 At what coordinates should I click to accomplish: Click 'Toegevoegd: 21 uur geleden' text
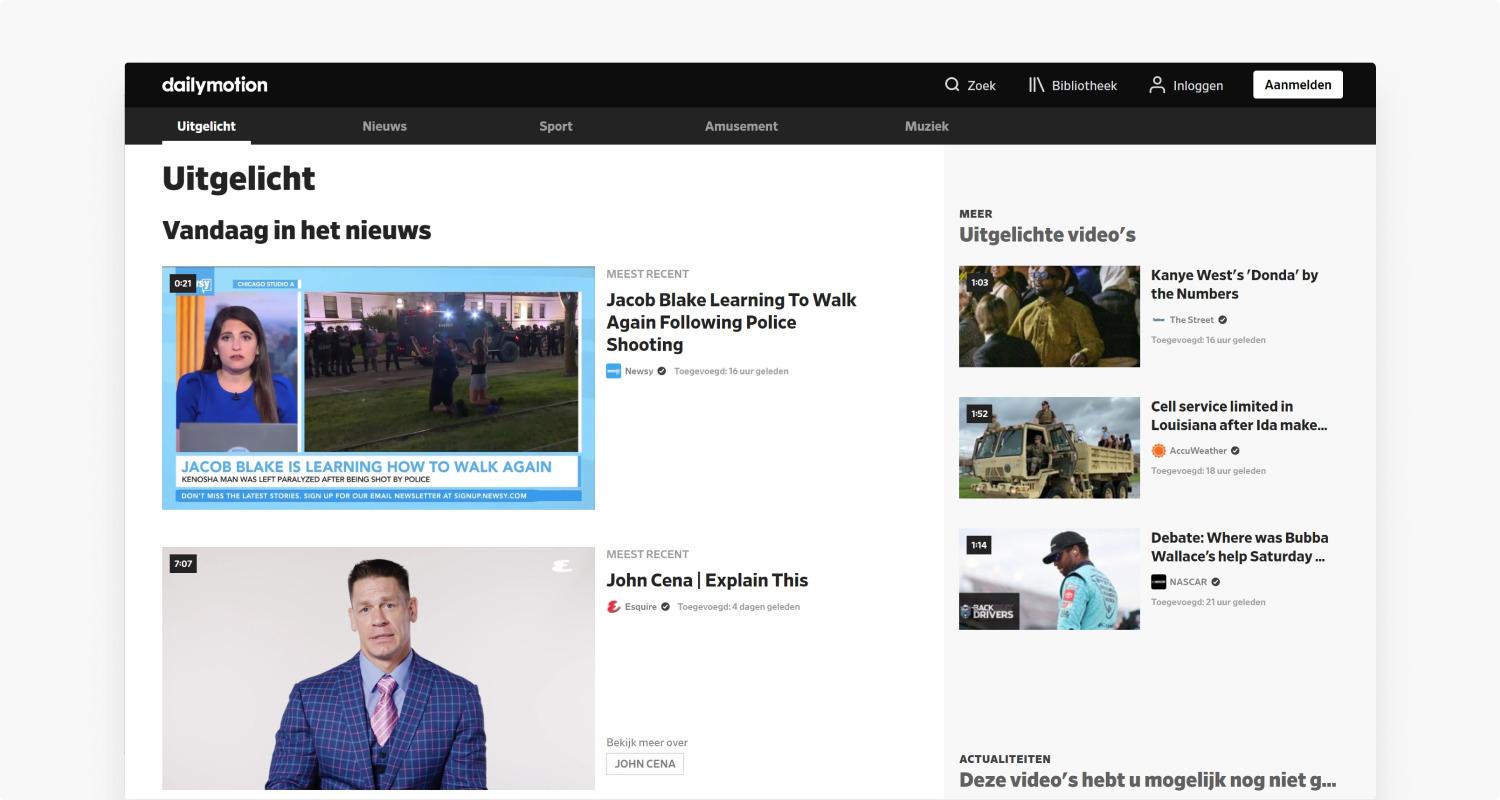pos(1208,602)
